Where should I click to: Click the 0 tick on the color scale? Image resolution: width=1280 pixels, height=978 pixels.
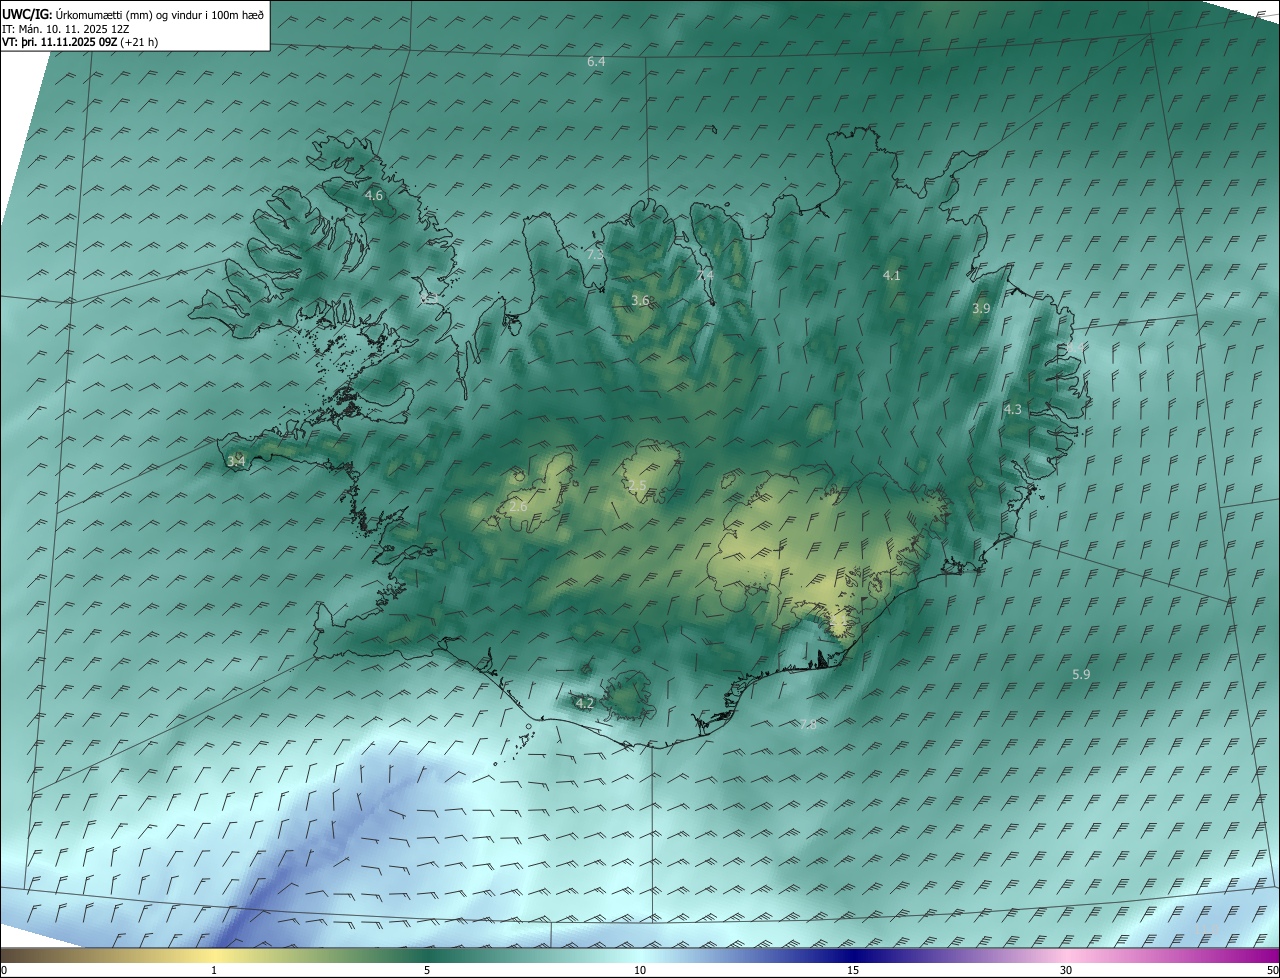pyautogui.click(x=4, y=971)
